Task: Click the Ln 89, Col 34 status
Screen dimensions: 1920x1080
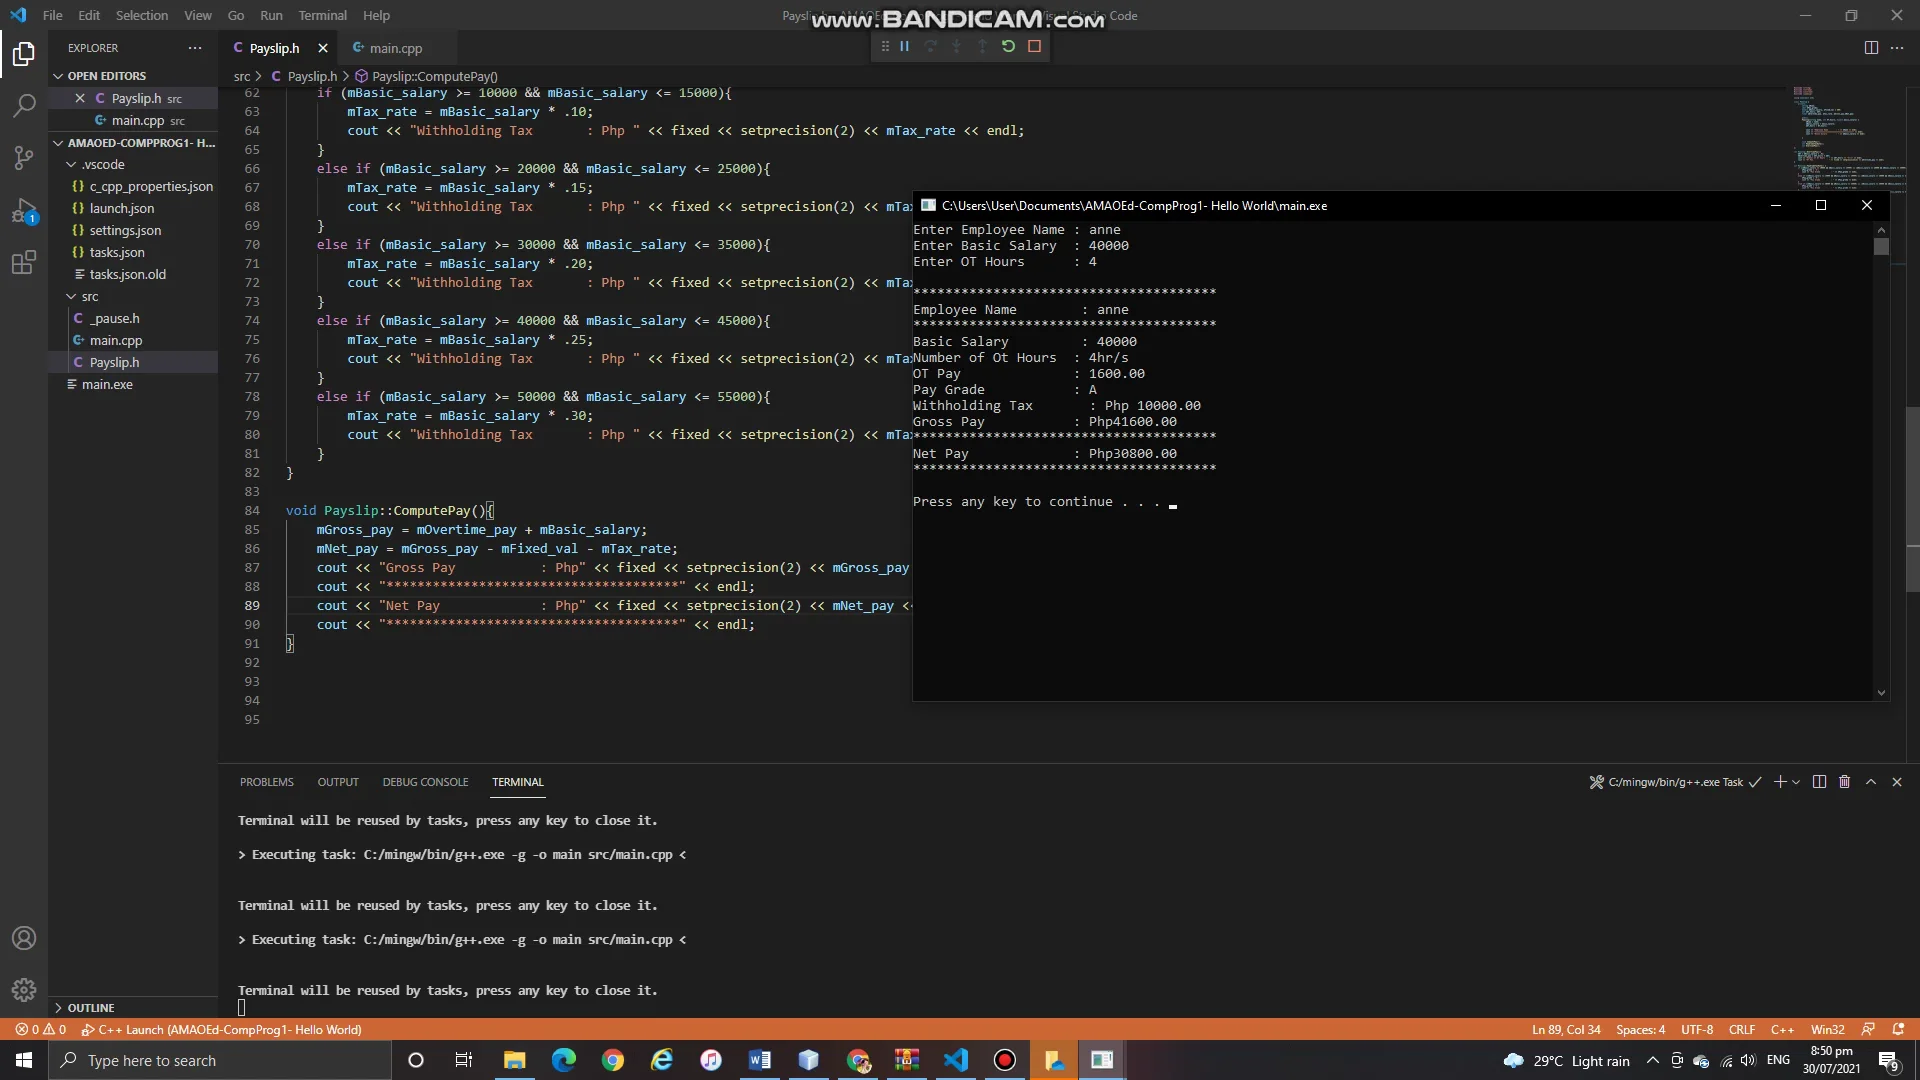Action: 1566,1029
